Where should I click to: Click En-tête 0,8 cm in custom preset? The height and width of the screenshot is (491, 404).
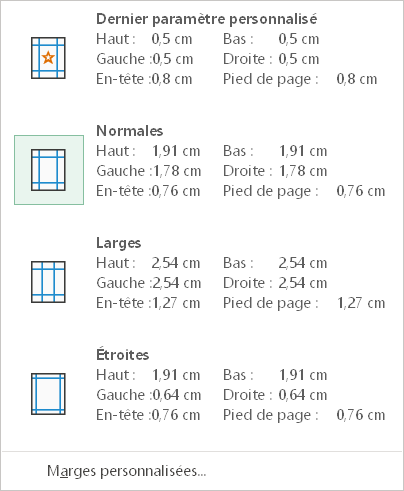coord(144,79)
